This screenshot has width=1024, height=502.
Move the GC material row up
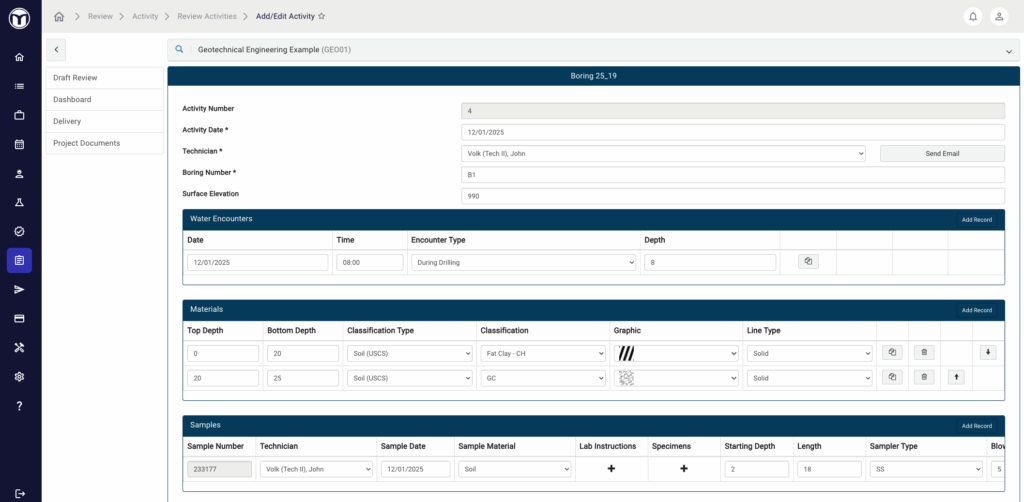pos(956,377)
